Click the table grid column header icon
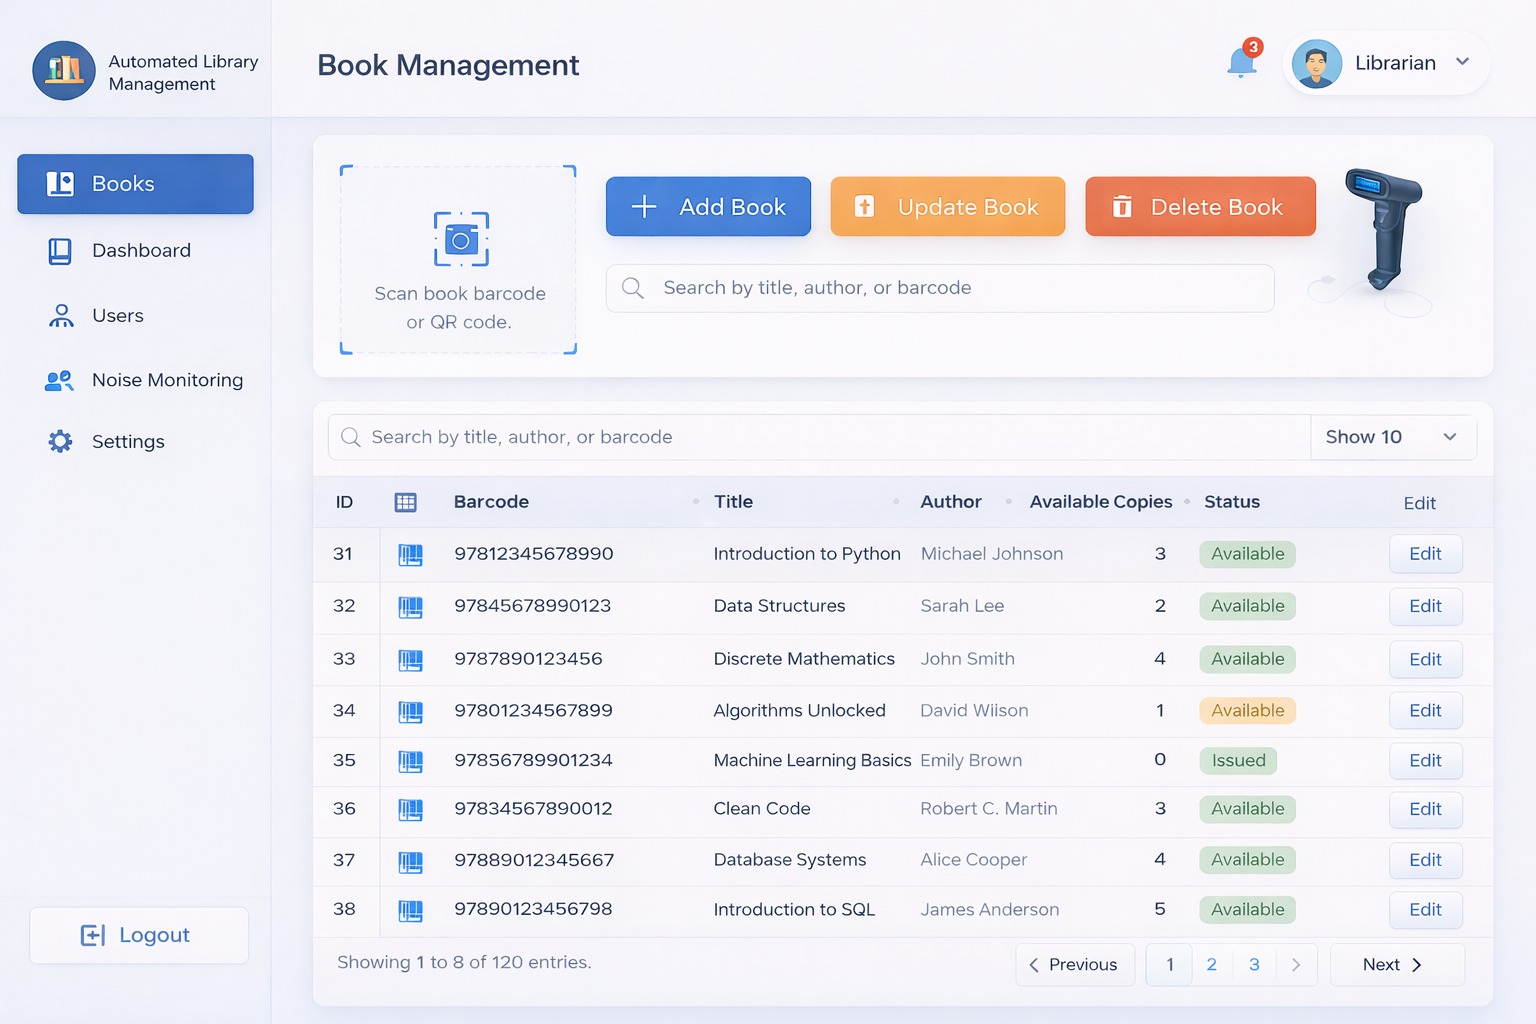The height and width of the screenshot is (1024, 1536). tap(405, 502)
